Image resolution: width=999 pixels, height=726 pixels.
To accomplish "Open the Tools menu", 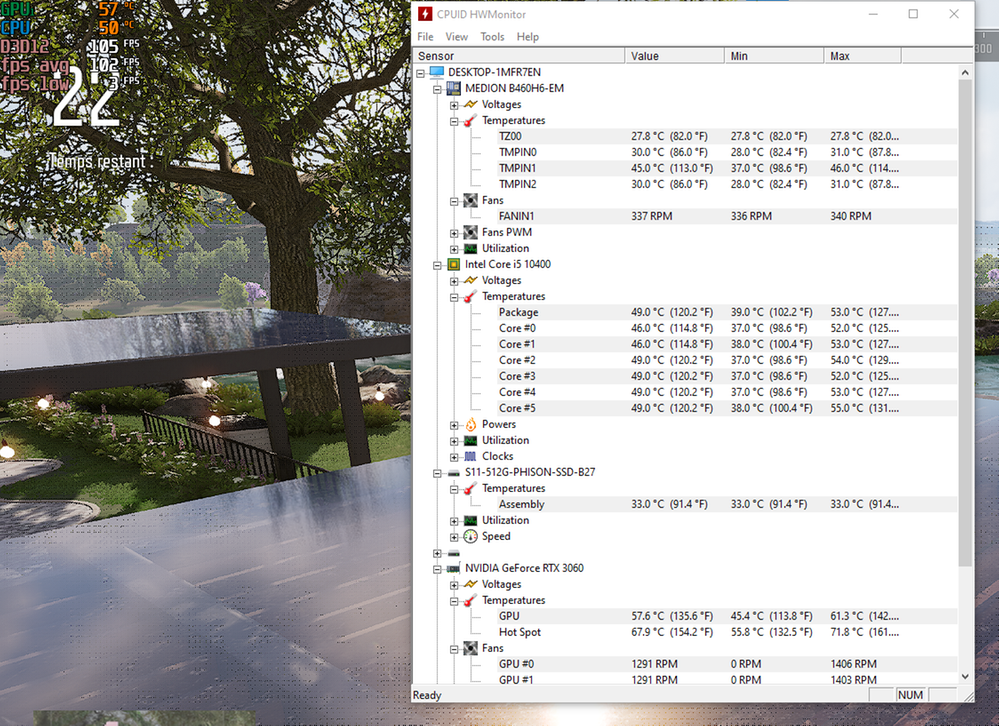I will point(492,37).
